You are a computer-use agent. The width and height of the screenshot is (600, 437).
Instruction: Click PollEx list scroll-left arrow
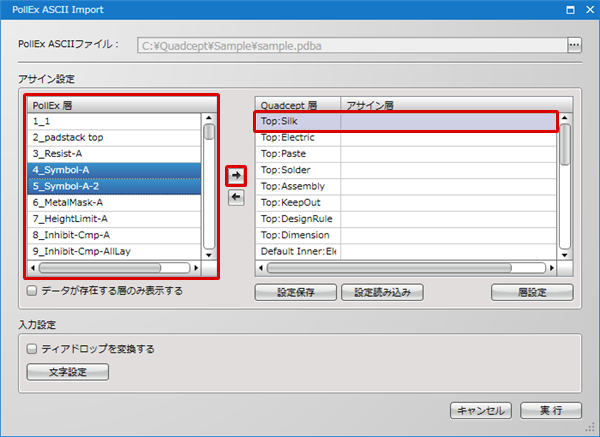click(x=33, y=268)
